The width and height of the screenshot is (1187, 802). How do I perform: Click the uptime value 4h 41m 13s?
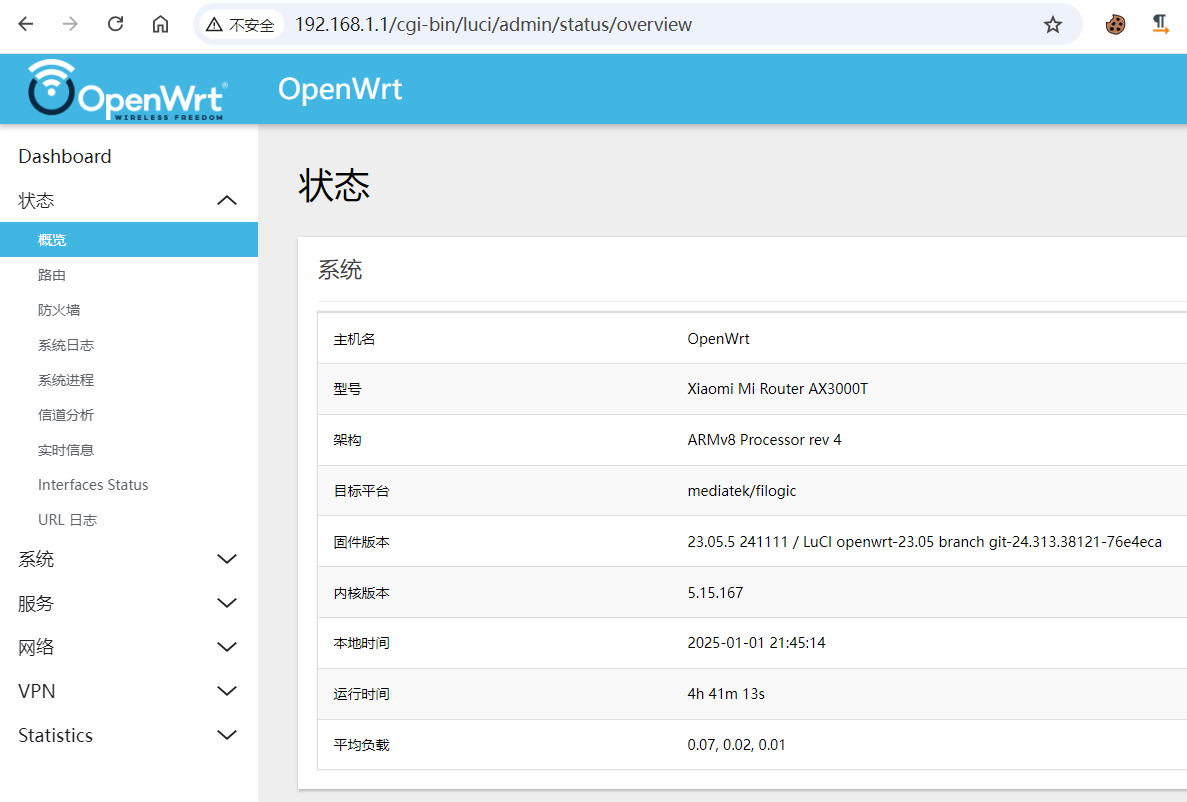(x=726, y=694)
